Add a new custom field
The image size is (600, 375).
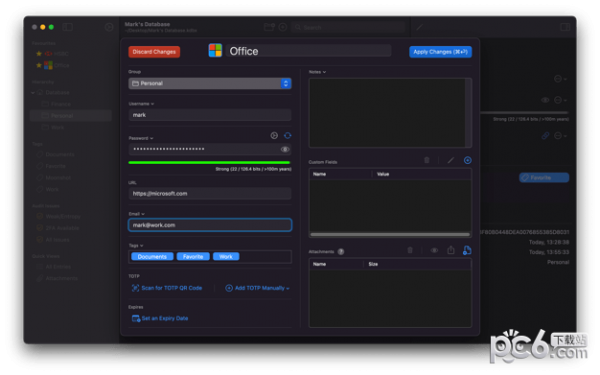(467, 160)
